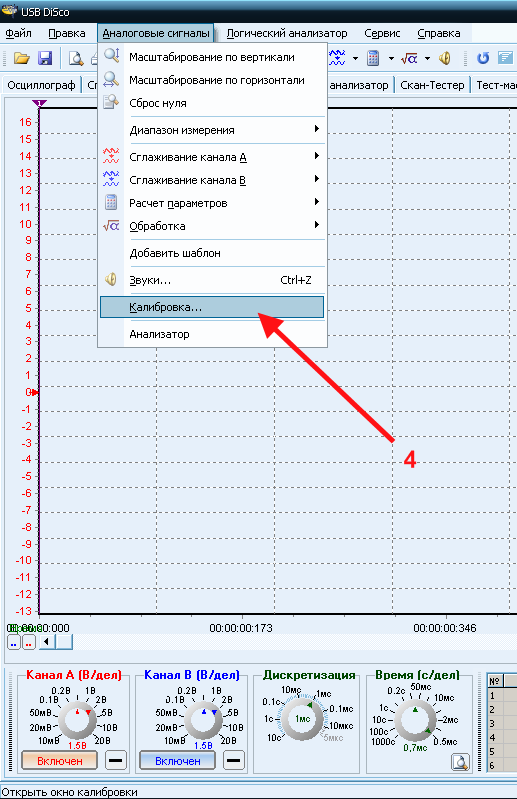Screen dimensions: 517x799
Task: Toggle Канал B Включен button
Action: tap(177, 761)
